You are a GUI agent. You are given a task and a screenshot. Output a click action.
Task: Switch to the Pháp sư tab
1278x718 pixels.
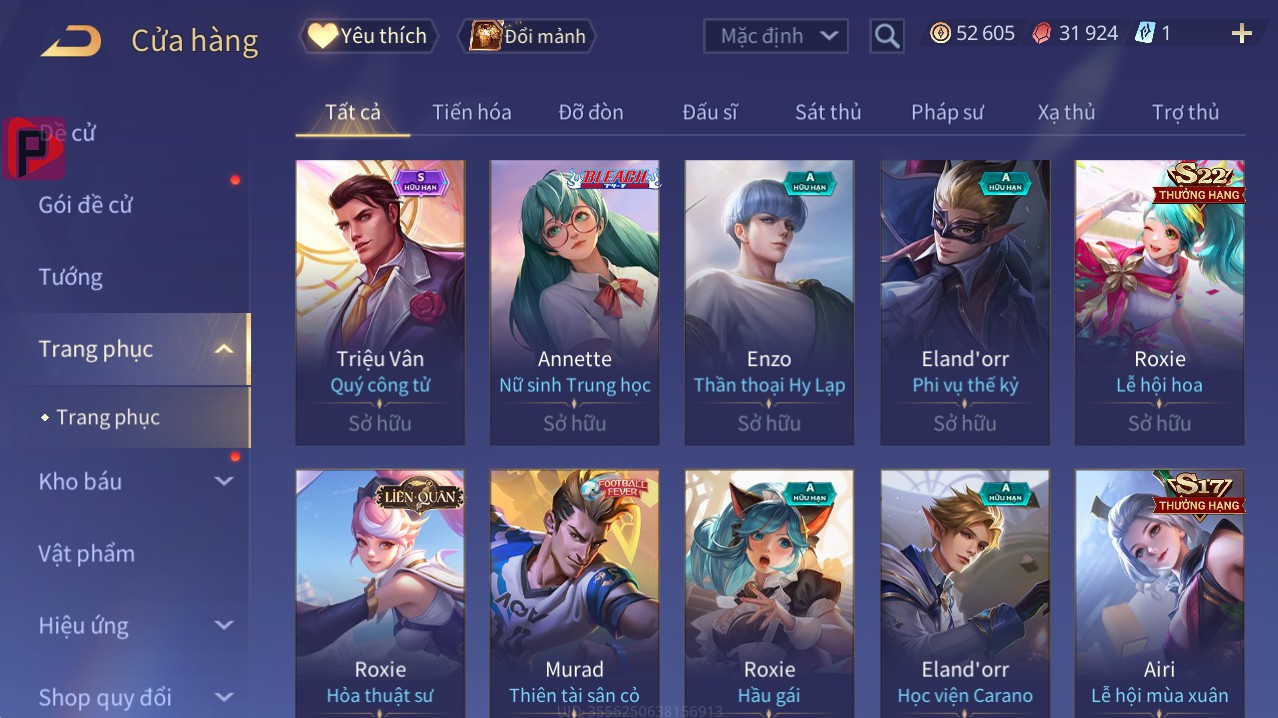coord(947,112)
